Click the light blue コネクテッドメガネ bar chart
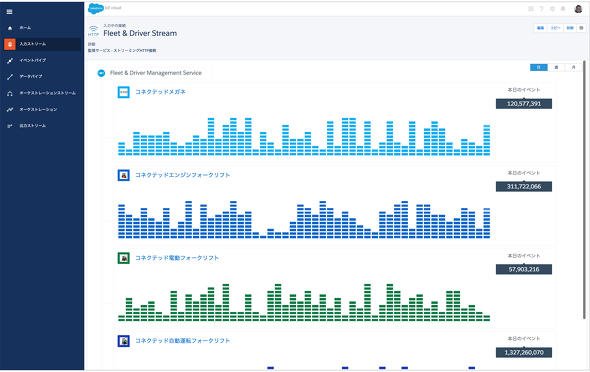Viewport: 590px width, 372px height. 304,137
